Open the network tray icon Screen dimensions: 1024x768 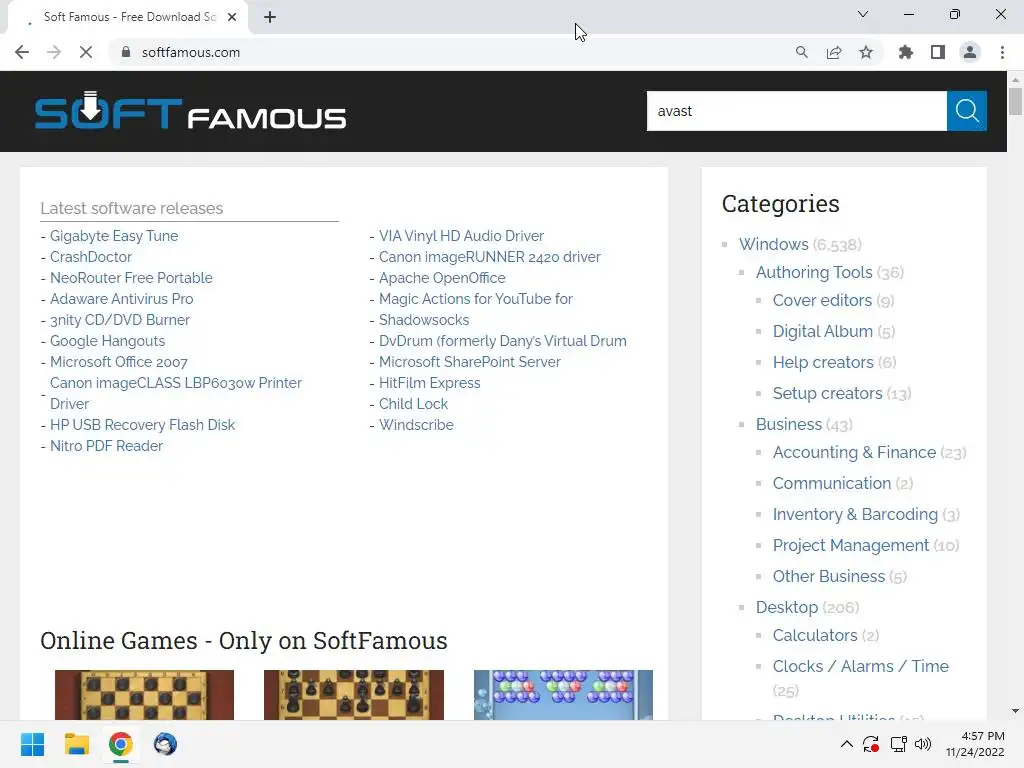click(899, 744)
